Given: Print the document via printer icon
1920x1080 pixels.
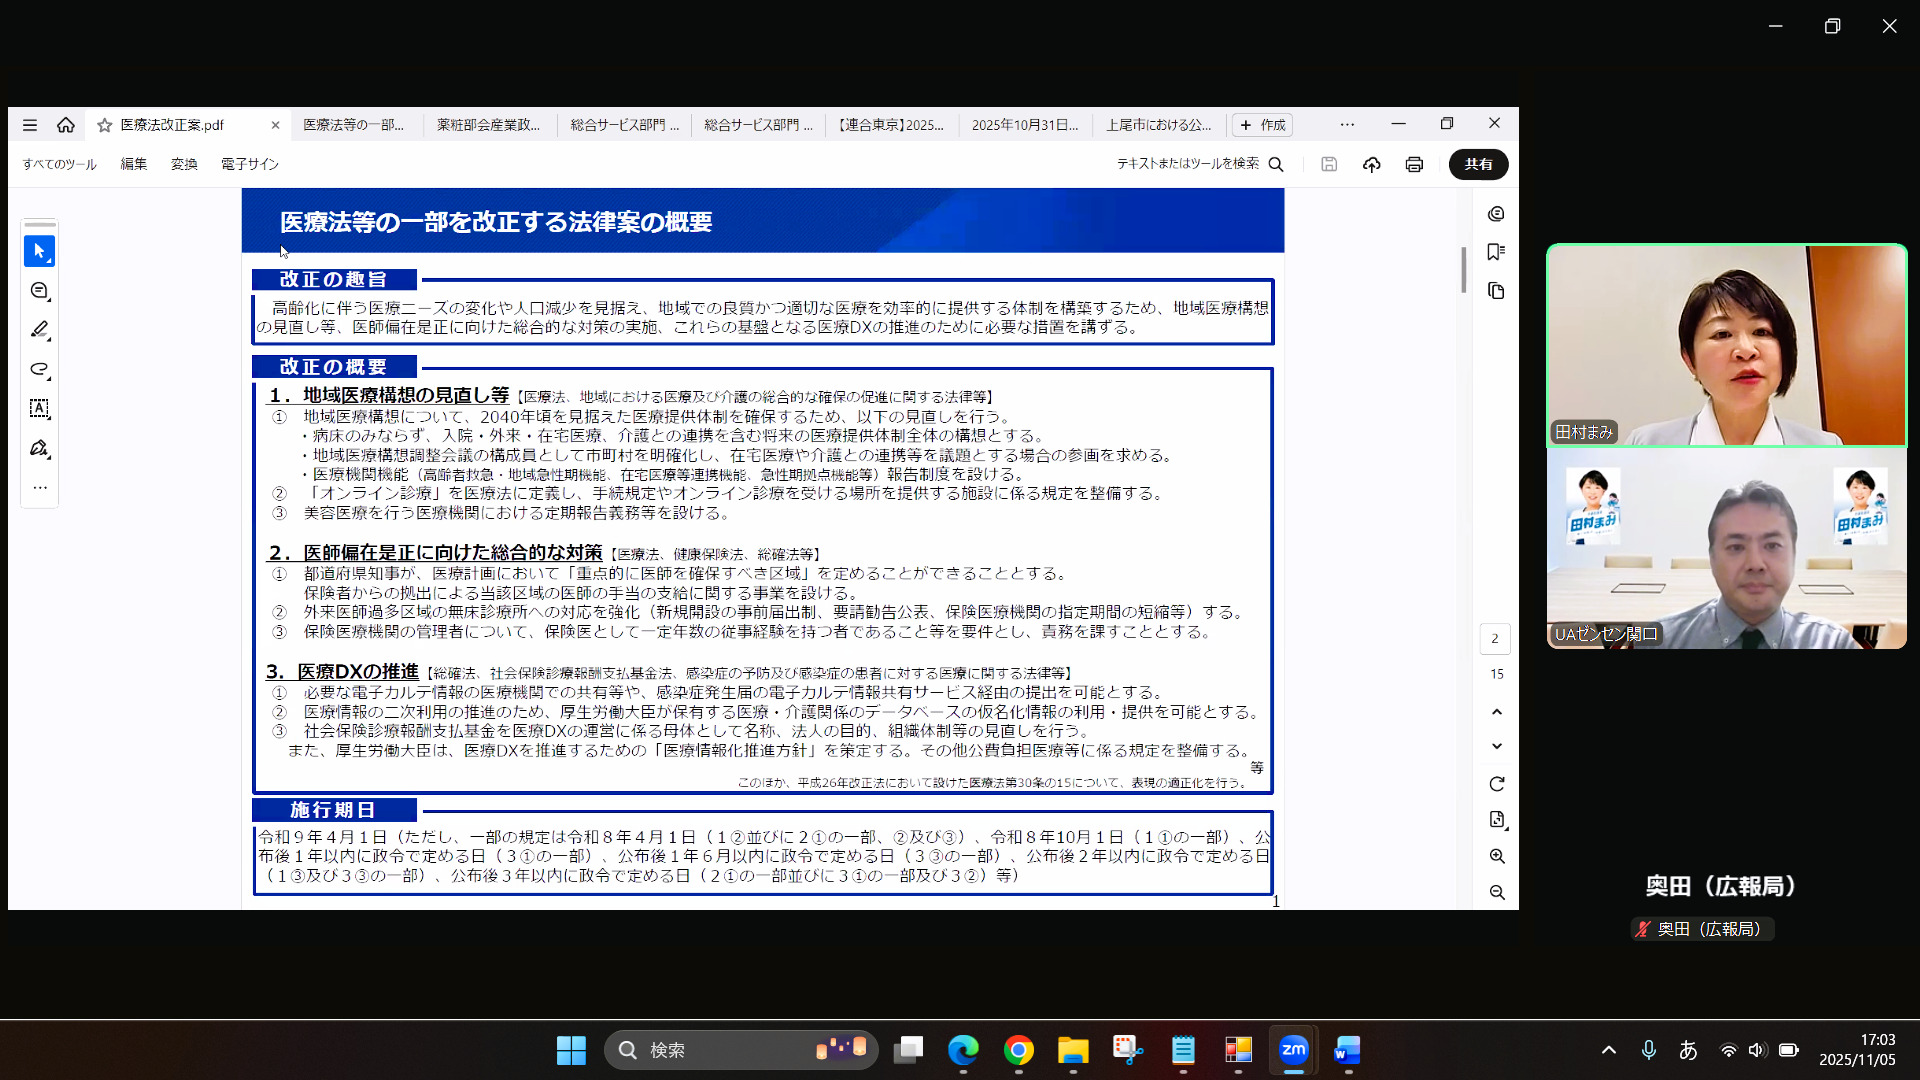Looking at the screenshot, I should click(1415, 164).
